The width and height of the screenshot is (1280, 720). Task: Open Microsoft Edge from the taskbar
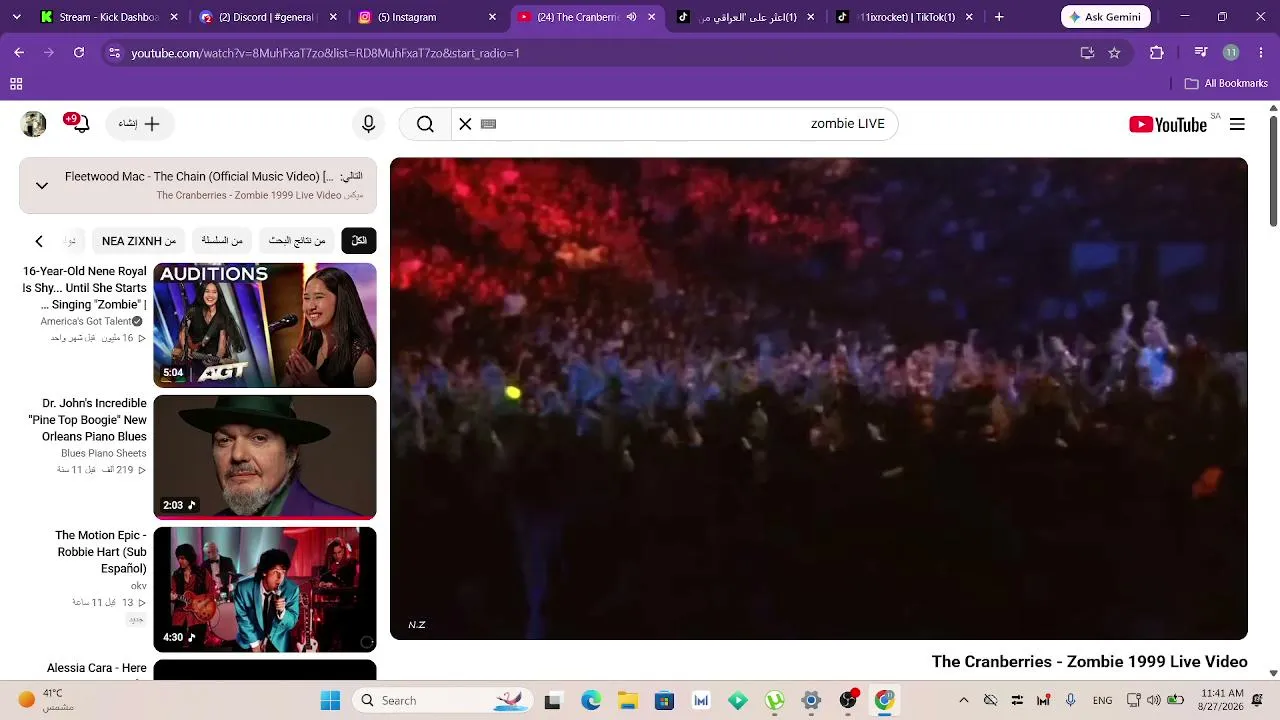pos(591,700)
